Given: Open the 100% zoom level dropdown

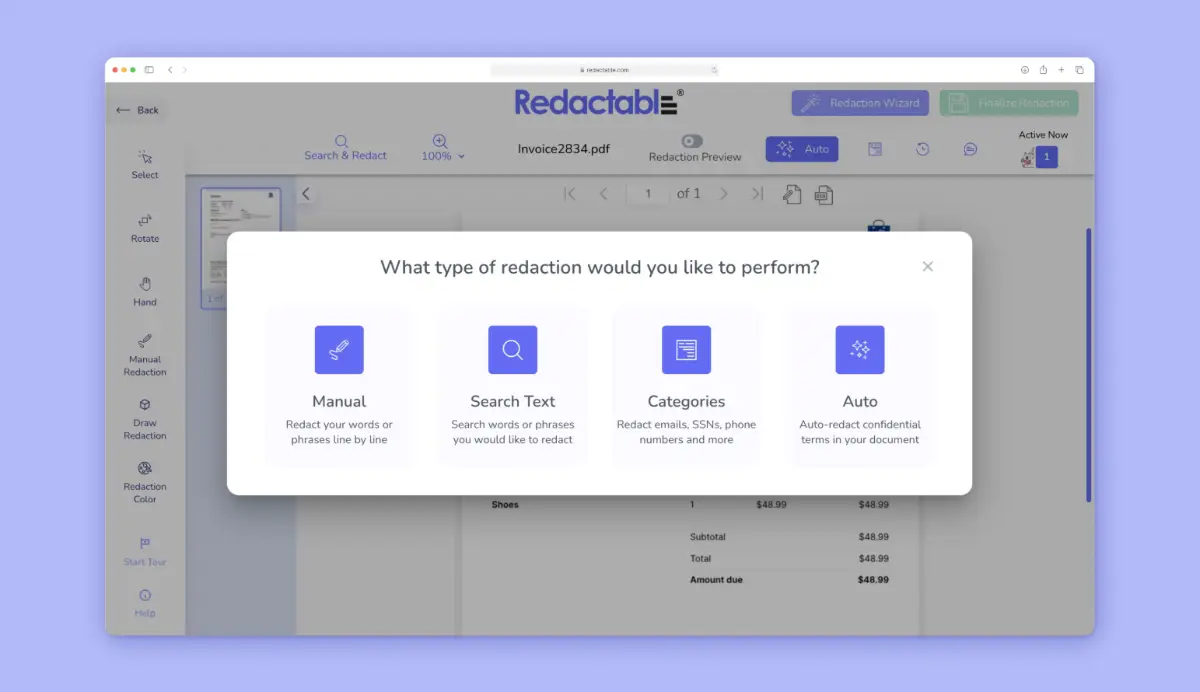Looking at the screenshot, I should pyautogui.click(x=442, y=148).
